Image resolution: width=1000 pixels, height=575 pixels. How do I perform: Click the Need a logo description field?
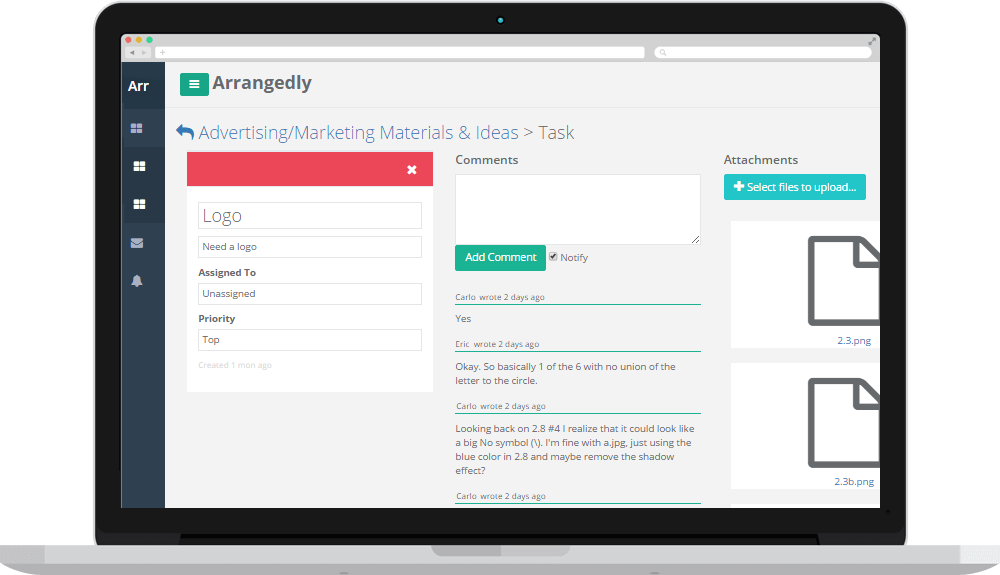point(310,247)
